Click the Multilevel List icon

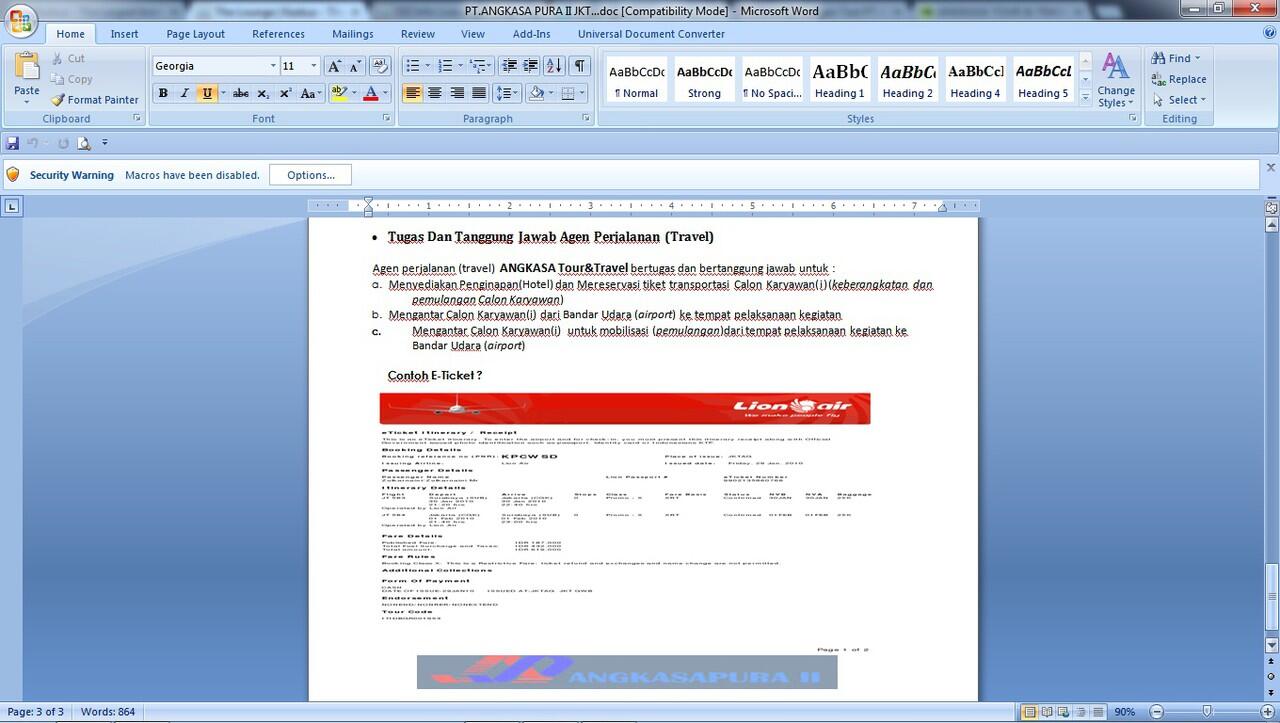478,66
